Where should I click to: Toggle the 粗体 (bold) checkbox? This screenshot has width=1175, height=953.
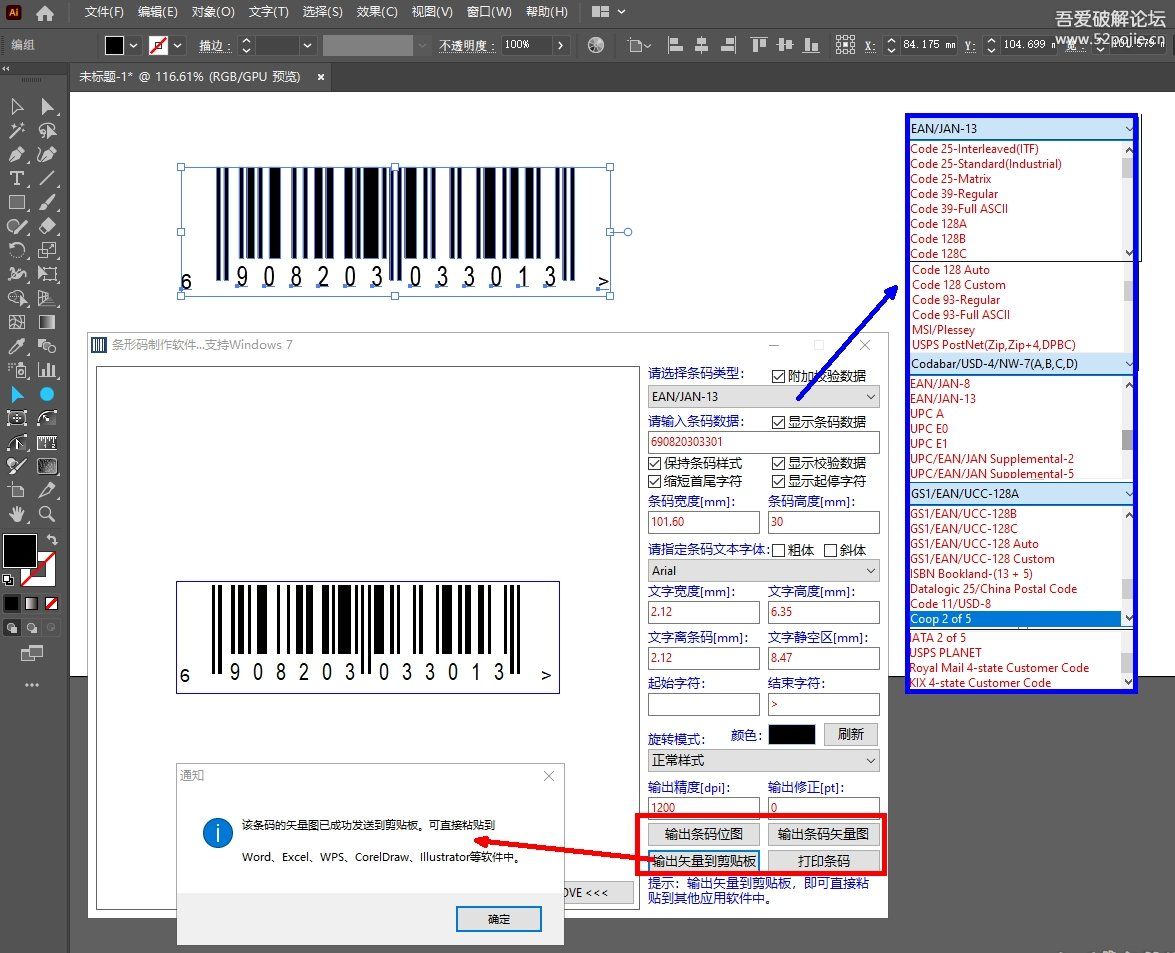pos(779,550)
